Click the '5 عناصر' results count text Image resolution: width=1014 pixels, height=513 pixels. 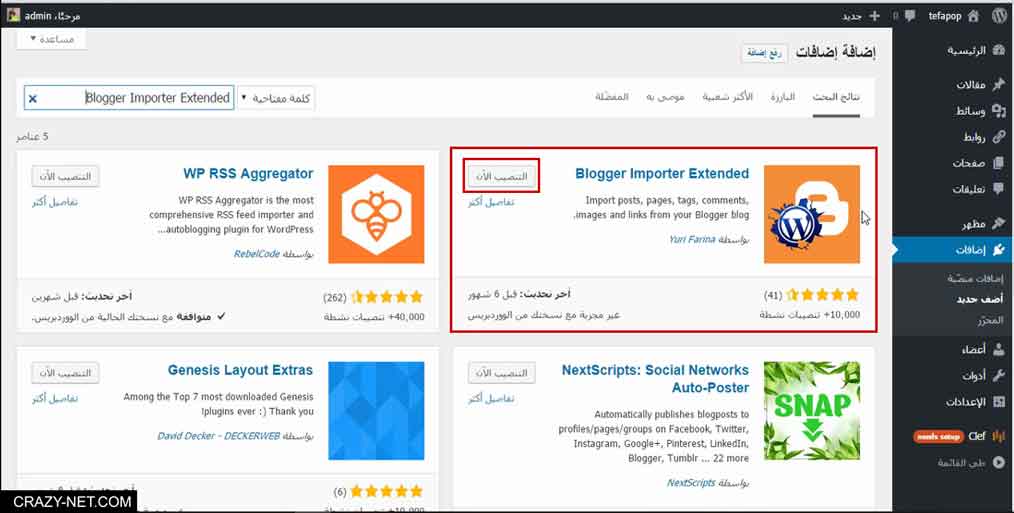coord(32,136)
